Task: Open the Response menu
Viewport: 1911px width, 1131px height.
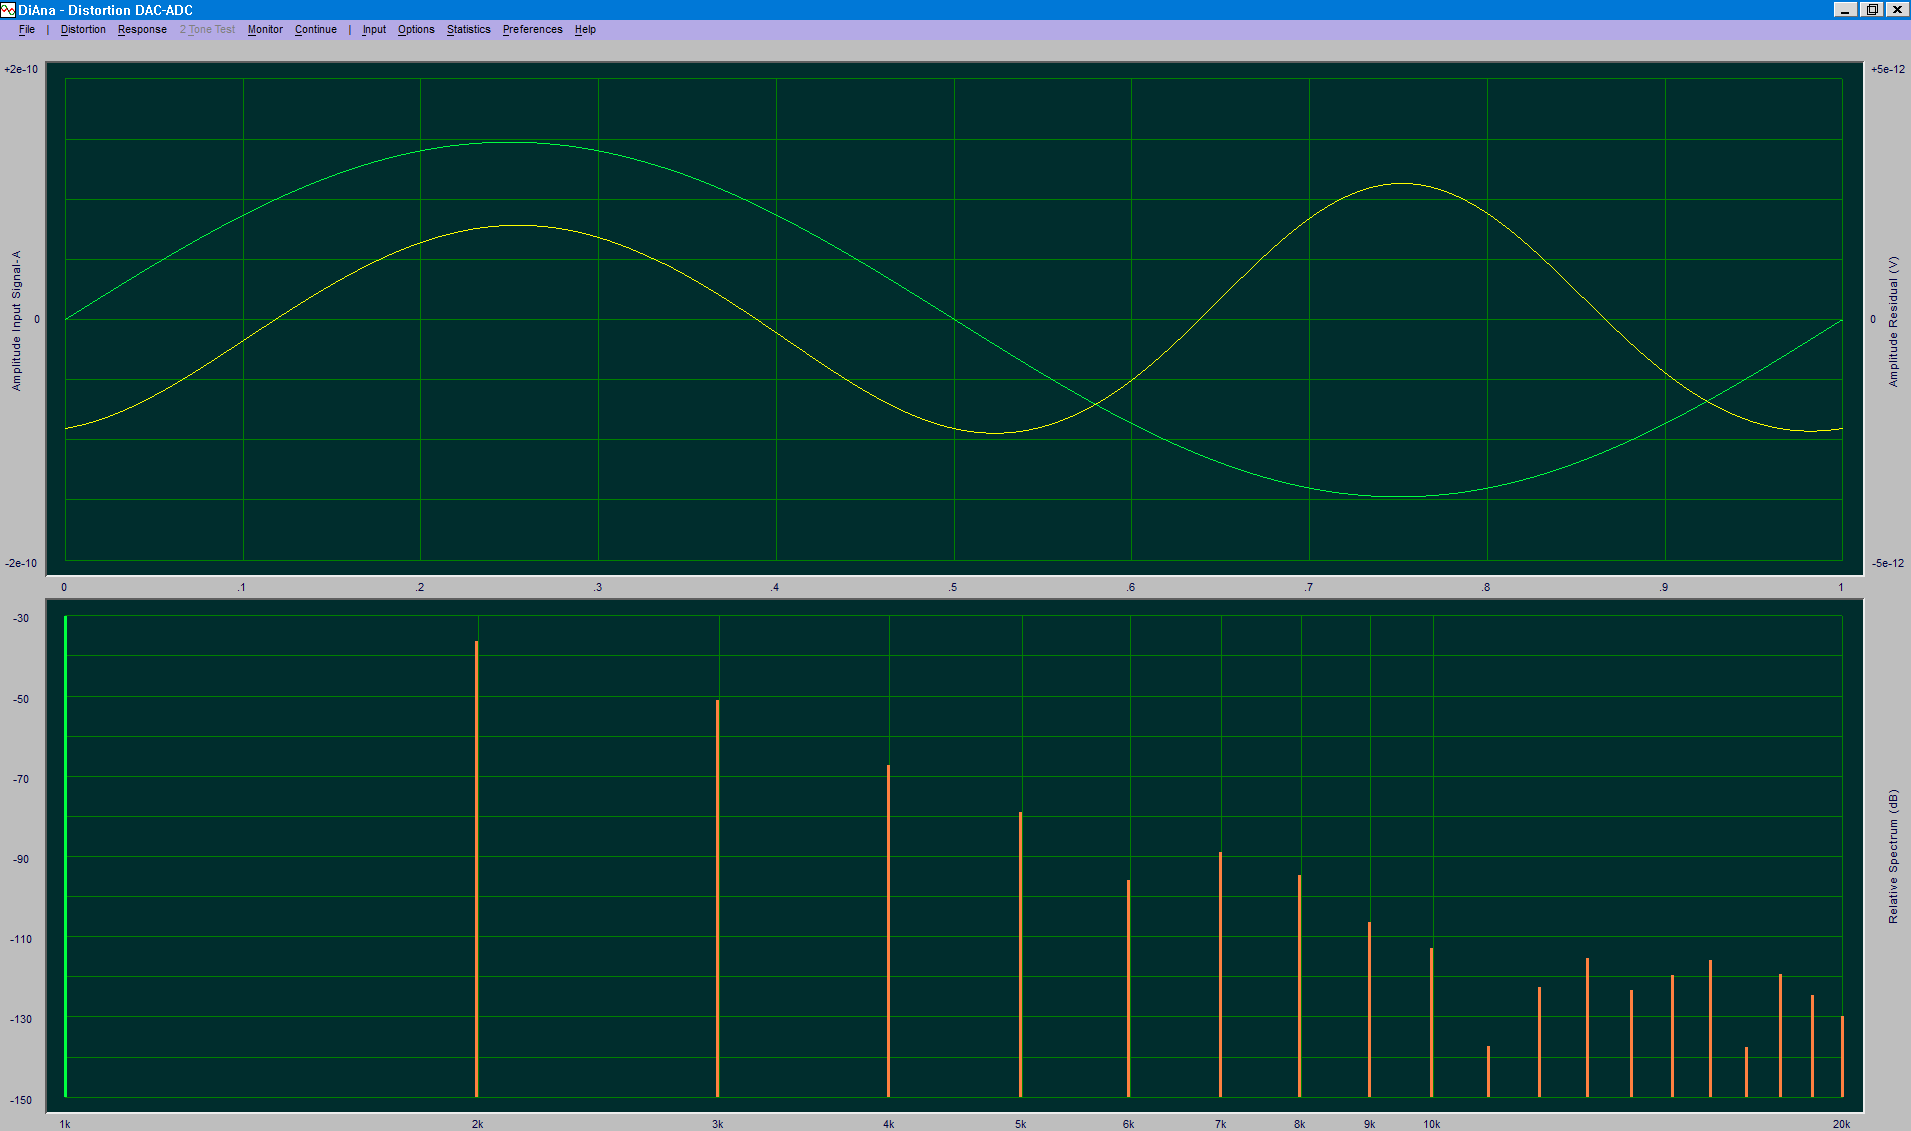Action: 142,29
